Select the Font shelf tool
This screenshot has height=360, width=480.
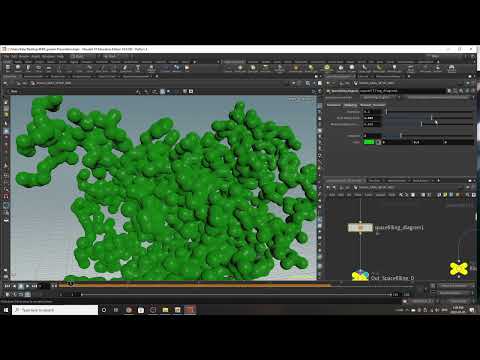point(138,68)
